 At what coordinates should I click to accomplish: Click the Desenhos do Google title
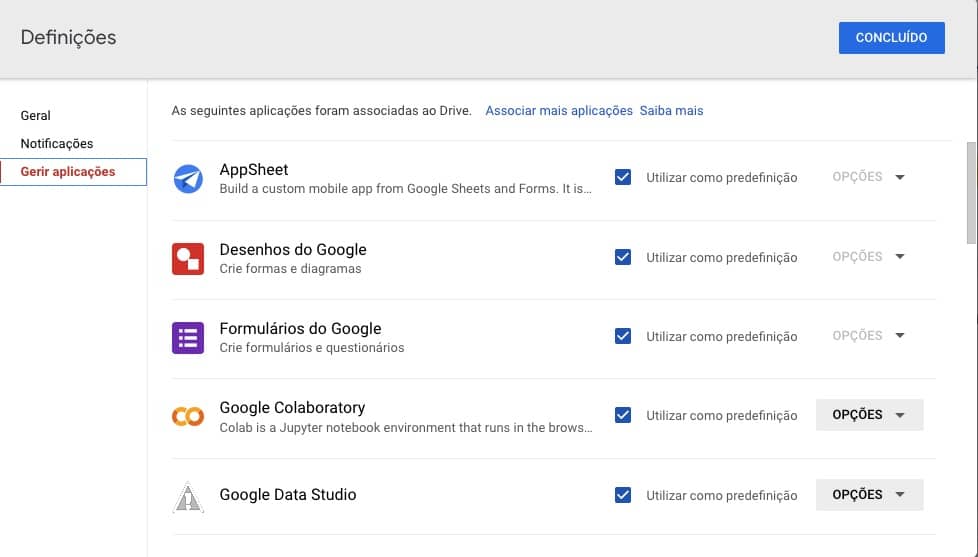(293, 249)
